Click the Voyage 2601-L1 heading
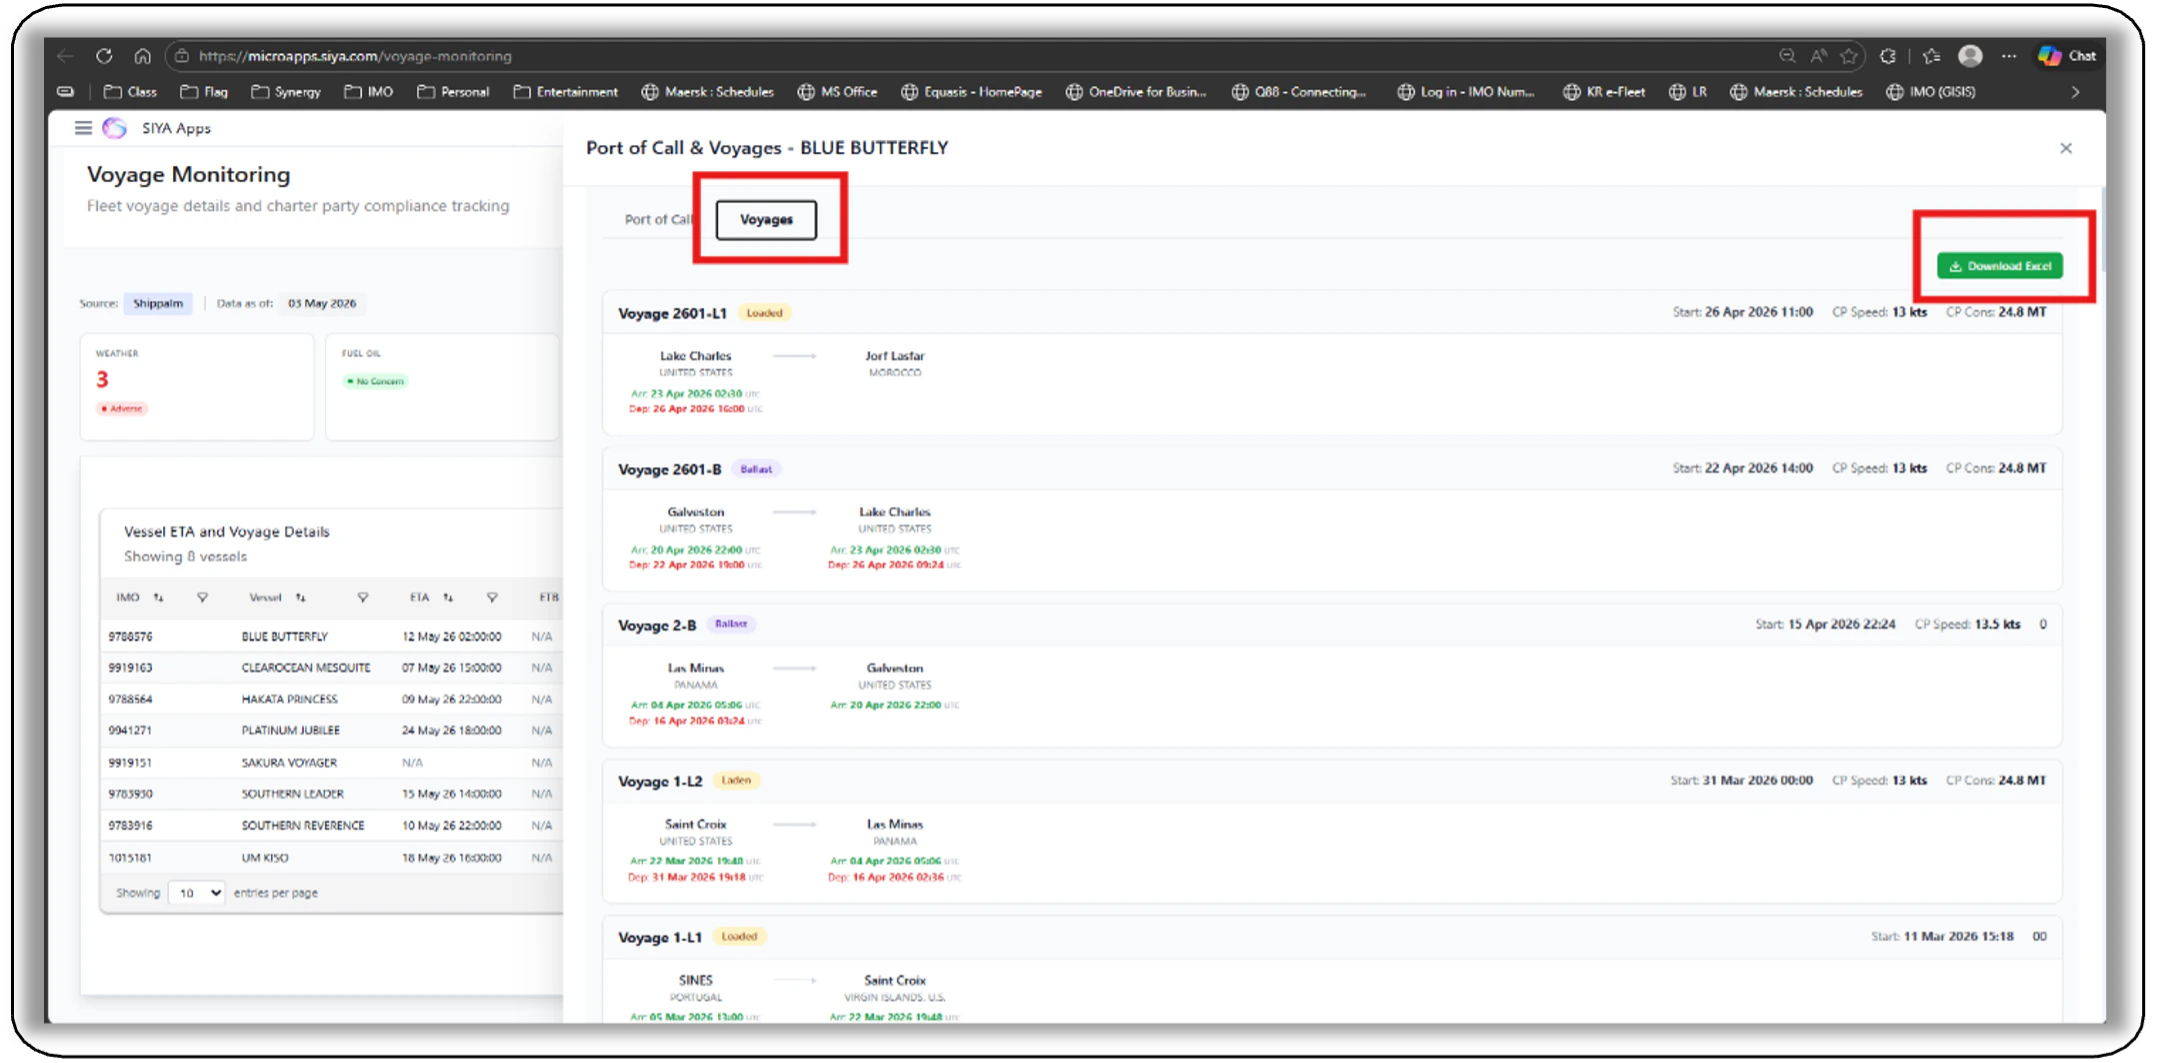This screenshot has width=2158, height=1063. tap(672, 314)
